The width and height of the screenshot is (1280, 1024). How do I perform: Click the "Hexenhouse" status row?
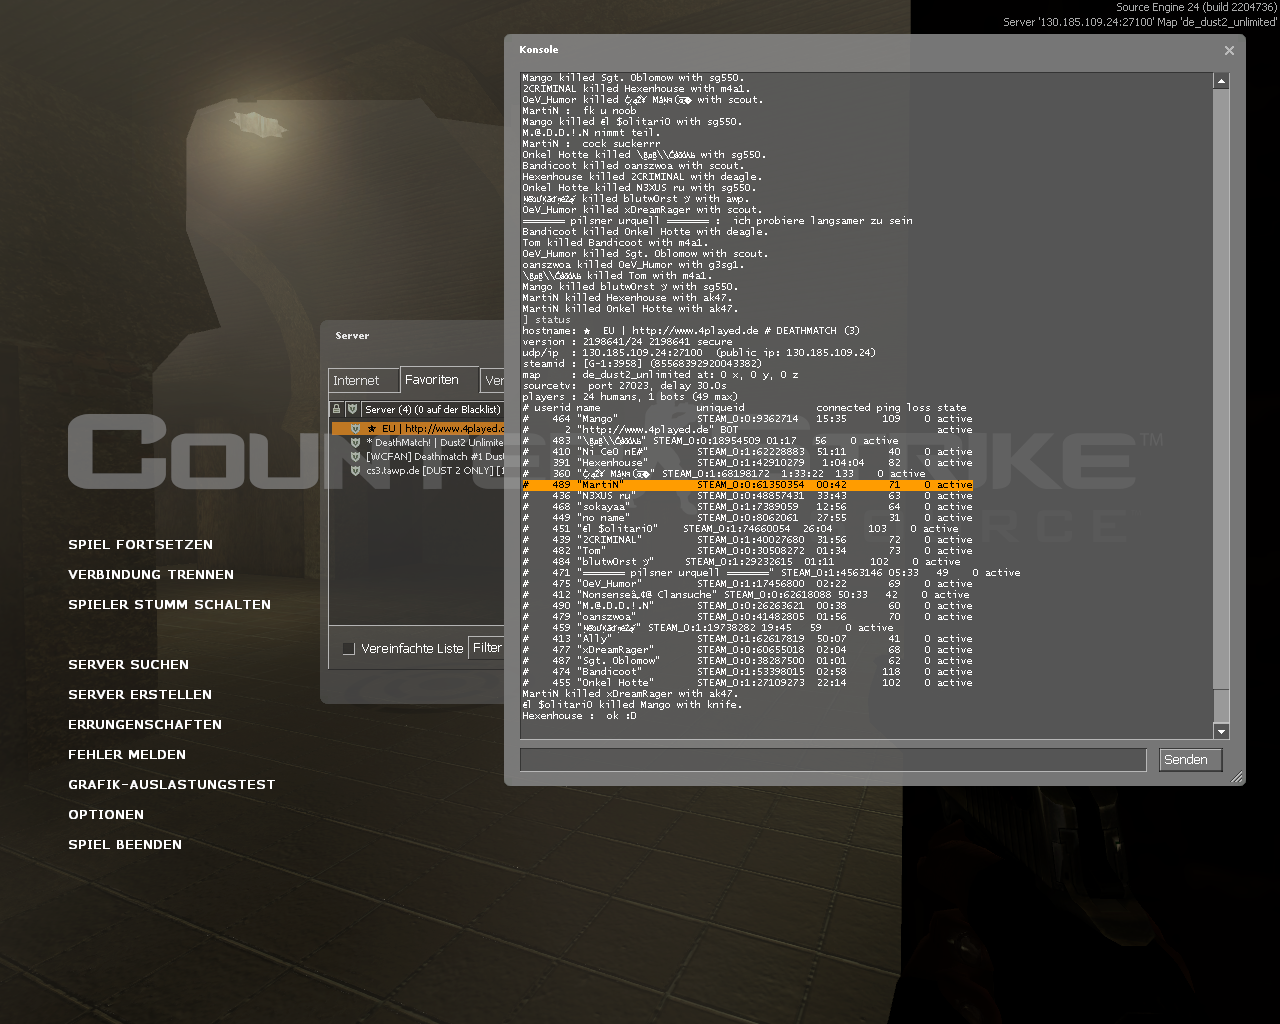tap(747, 463)
